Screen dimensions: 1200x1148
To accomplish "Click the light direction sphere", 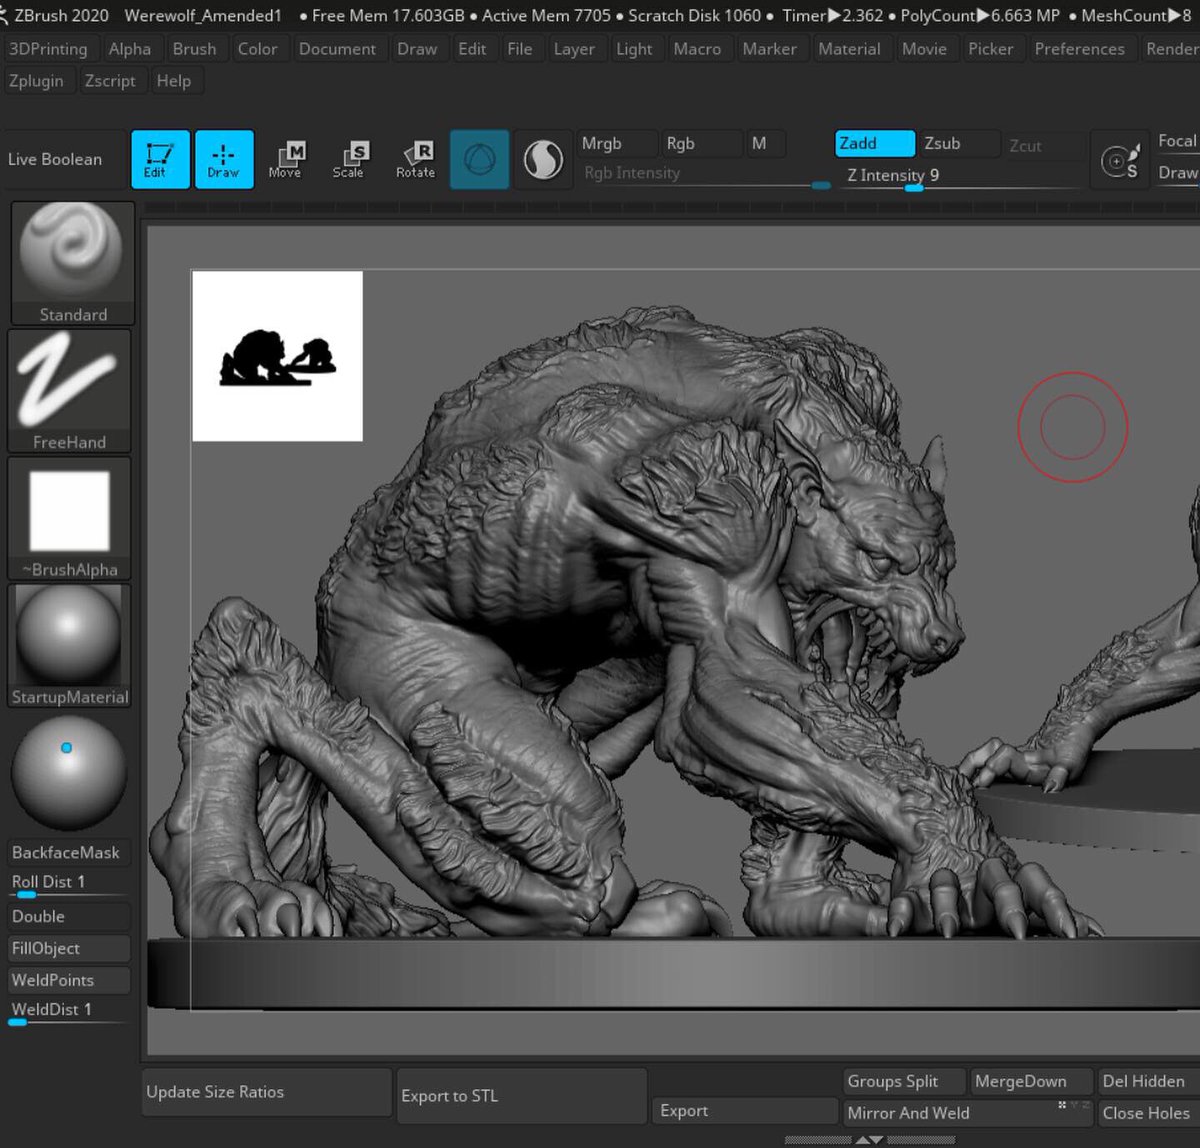I will coord(69,773).
